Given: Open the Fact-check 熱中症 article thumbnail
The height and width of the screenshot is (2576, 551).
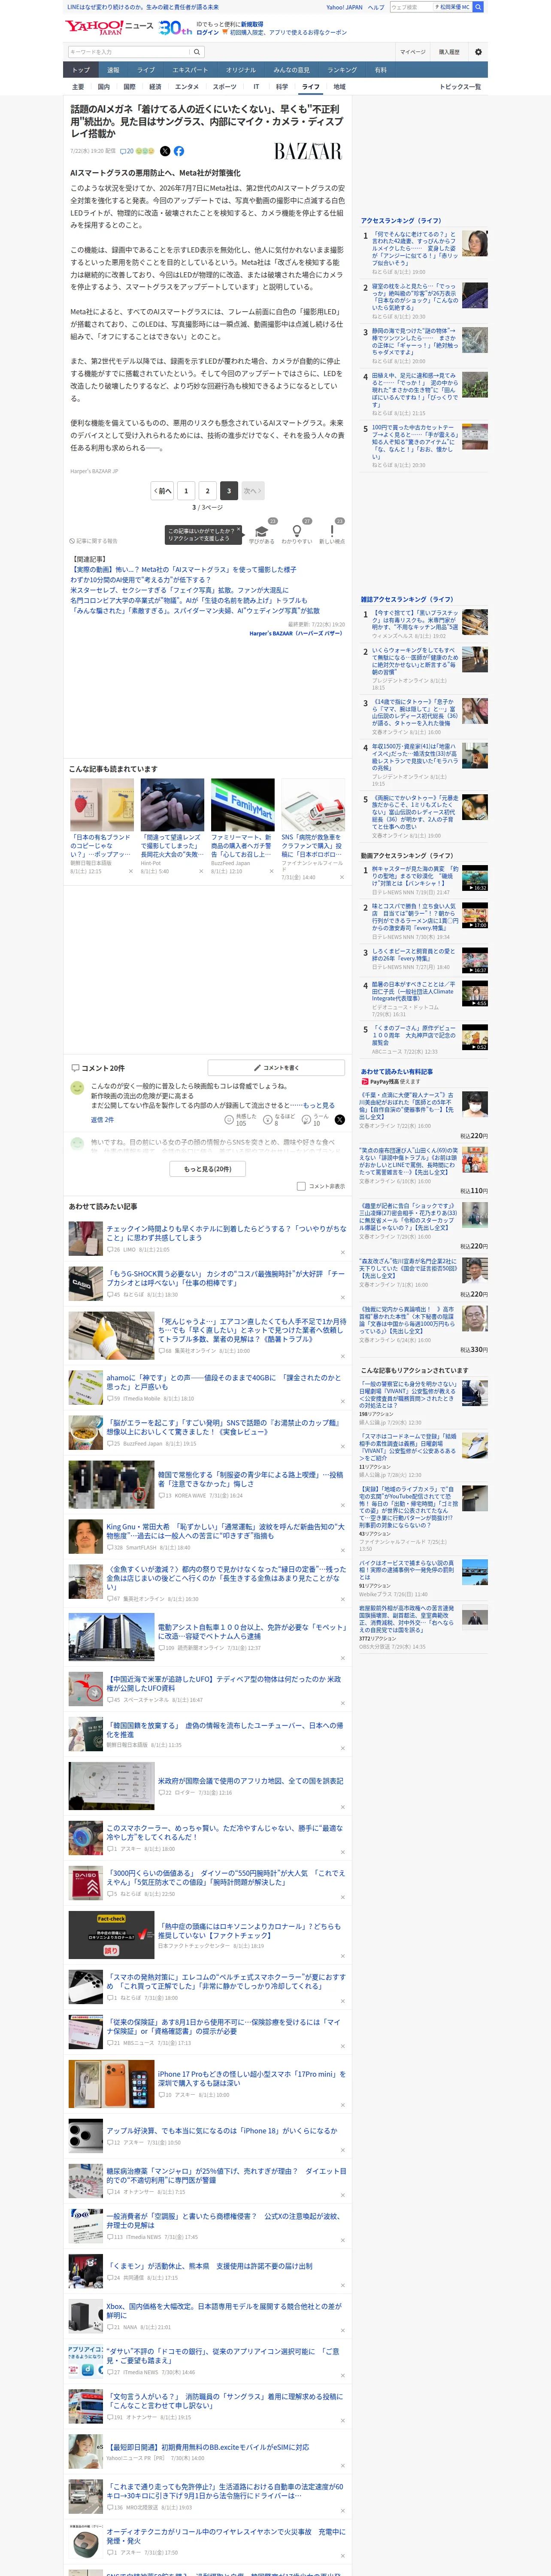Looking at the screenshot, I should pos(111,1935).
